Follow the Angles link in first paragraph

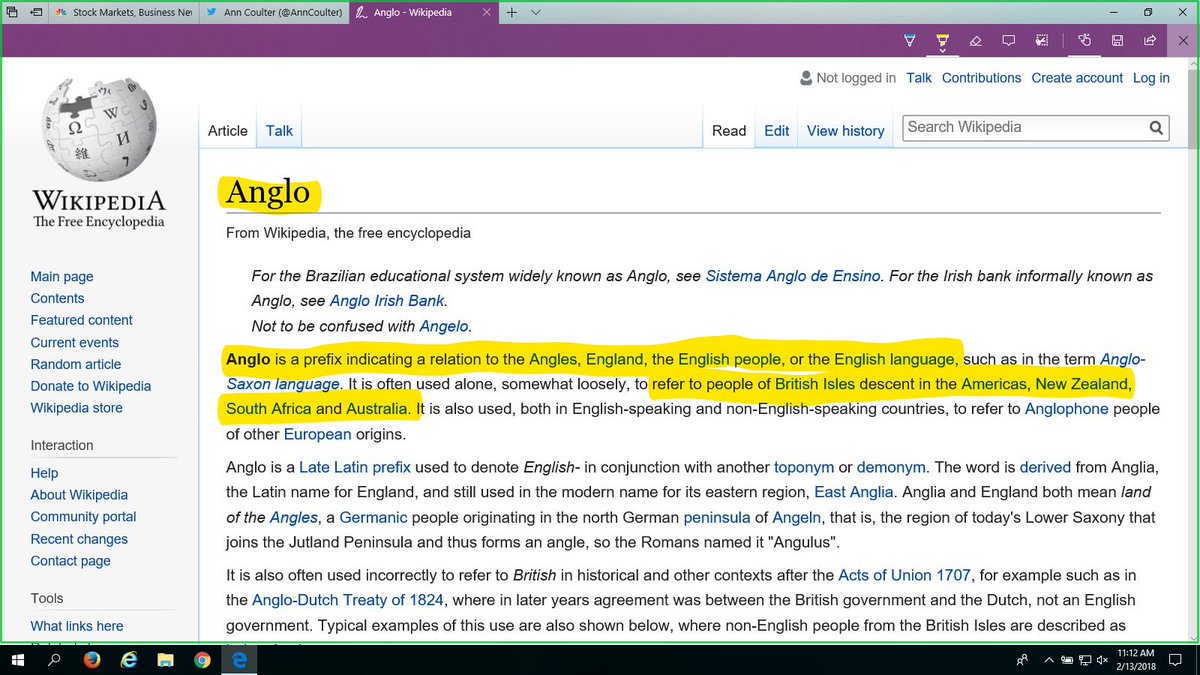click(554, 360)
